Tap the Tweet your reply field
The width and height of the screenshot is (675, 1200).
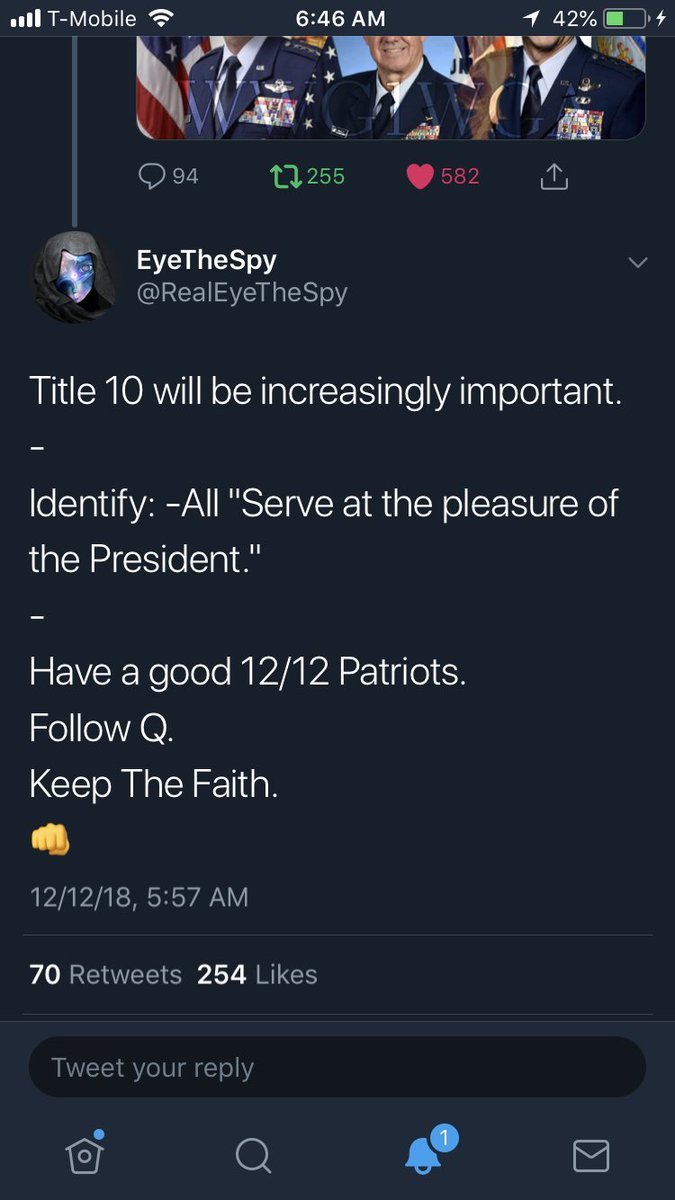point(337,1067)
